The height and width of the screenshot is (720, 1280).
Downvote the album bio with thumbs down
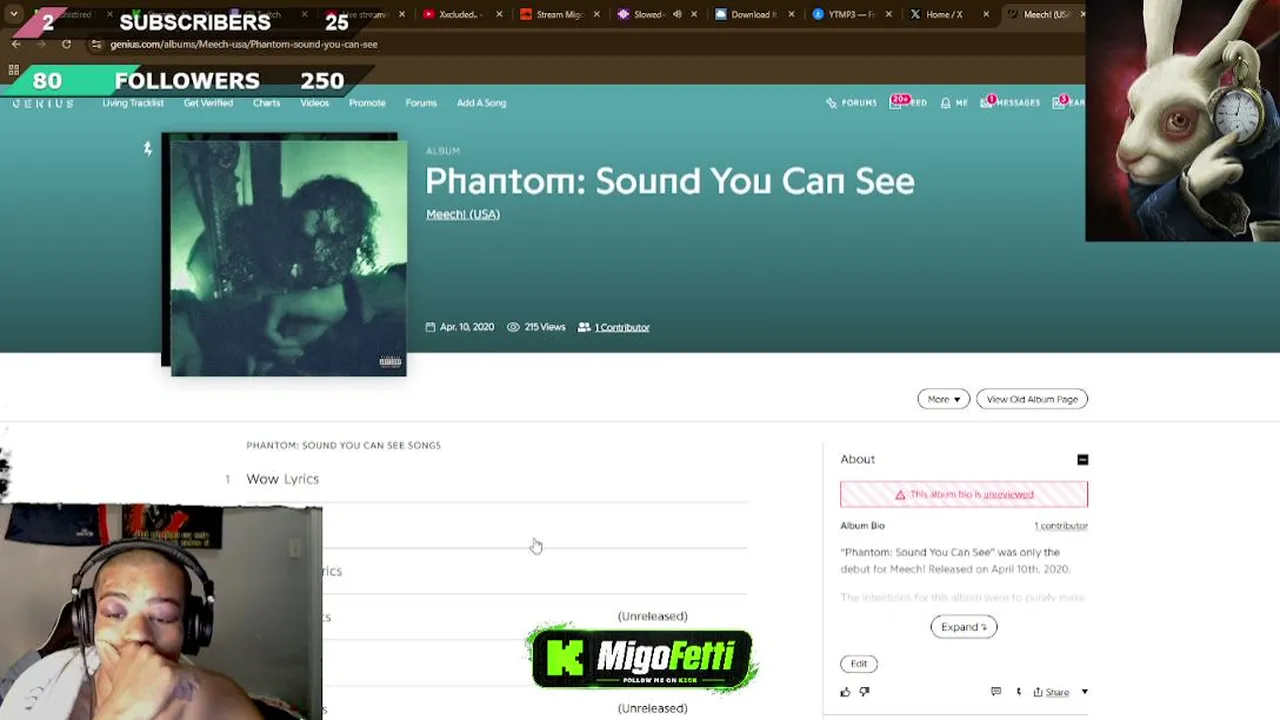pyautogui.click(x=864, y=692)
